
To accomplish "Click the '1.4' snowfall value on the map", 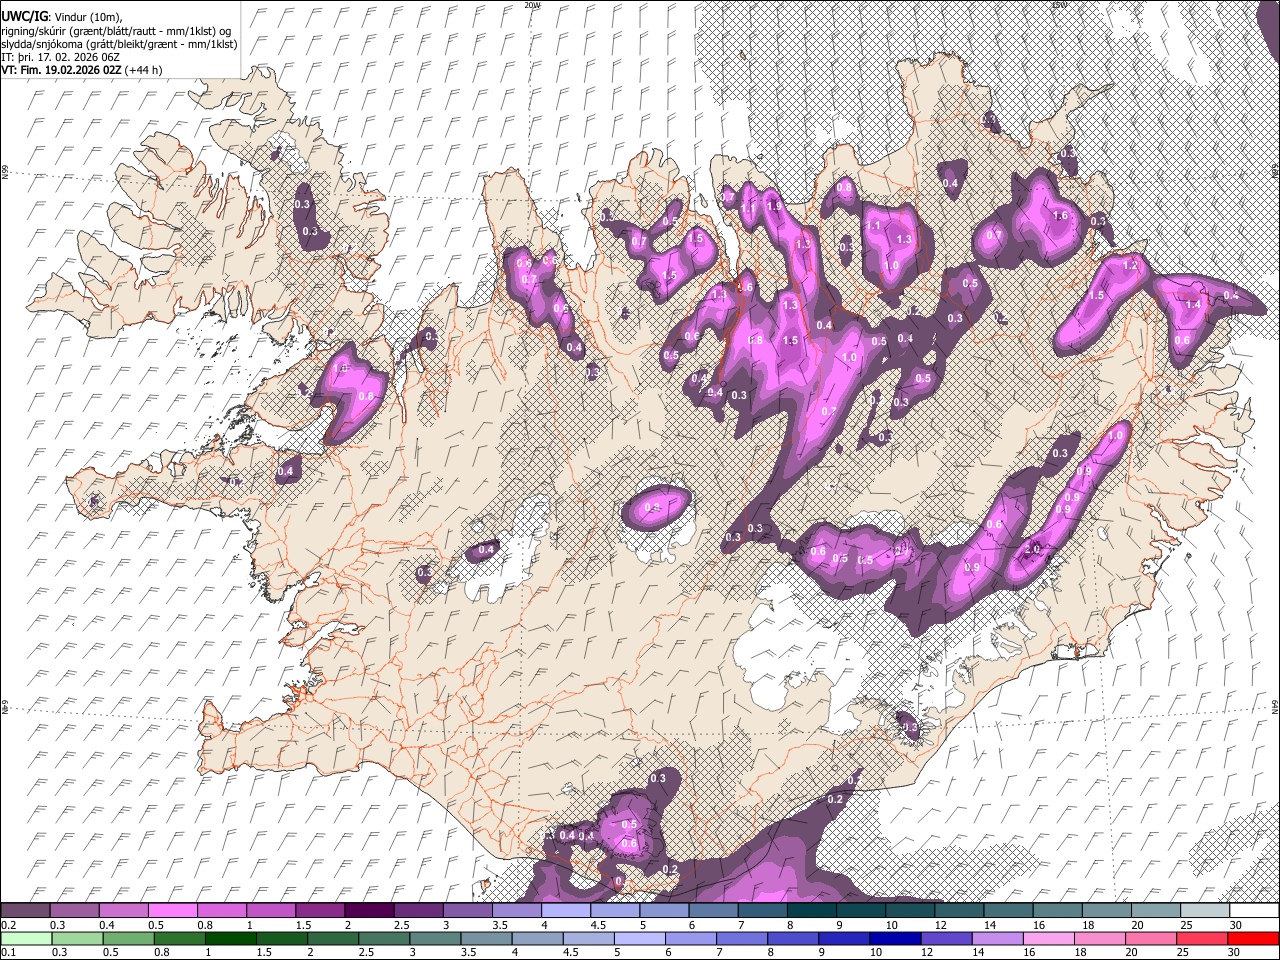I will (1192, 304).
